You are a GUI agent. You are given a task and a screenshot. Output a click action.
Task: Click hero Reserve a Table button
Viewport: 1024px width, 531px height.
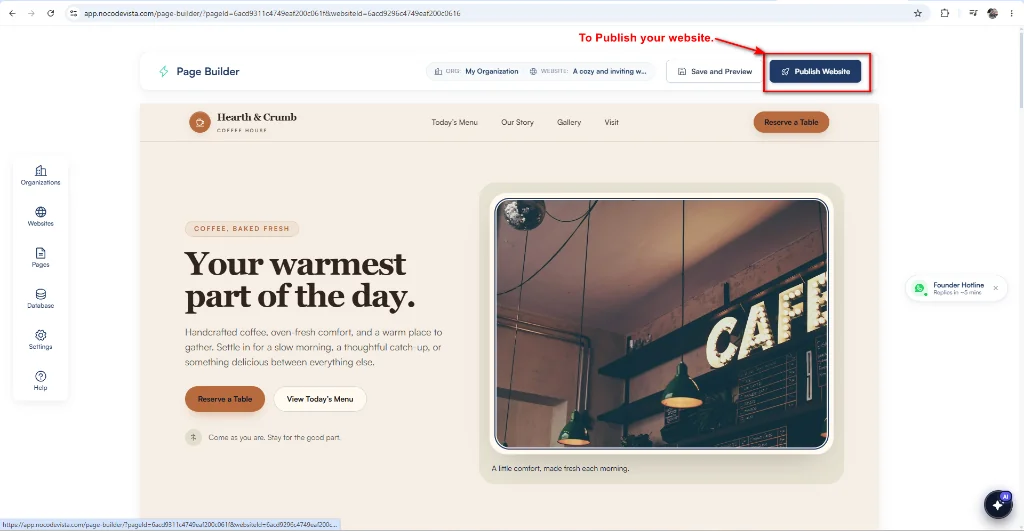point(225,399)
